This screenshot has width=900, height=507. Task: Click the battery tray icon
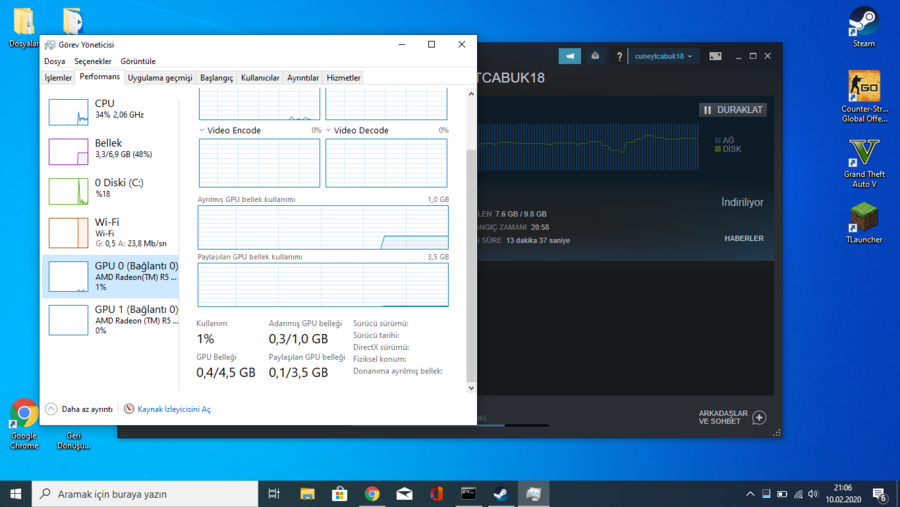click(x=782, y=494)
